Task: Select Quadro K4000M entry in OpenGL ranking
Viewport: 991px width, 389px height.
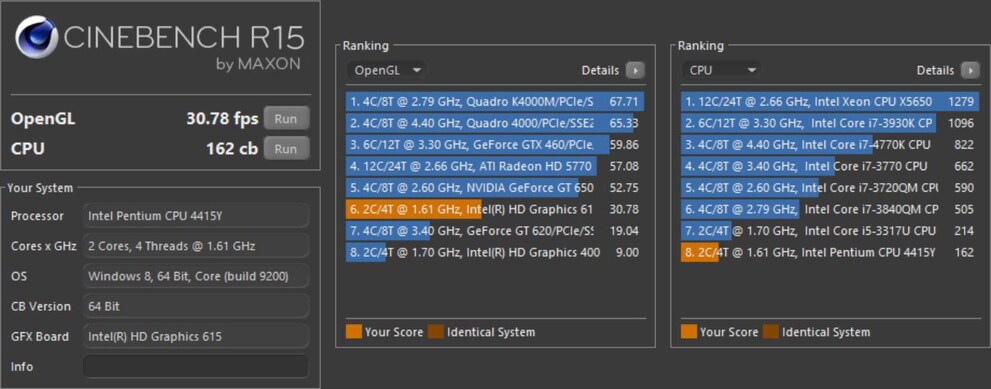Action: pos(495,101)
